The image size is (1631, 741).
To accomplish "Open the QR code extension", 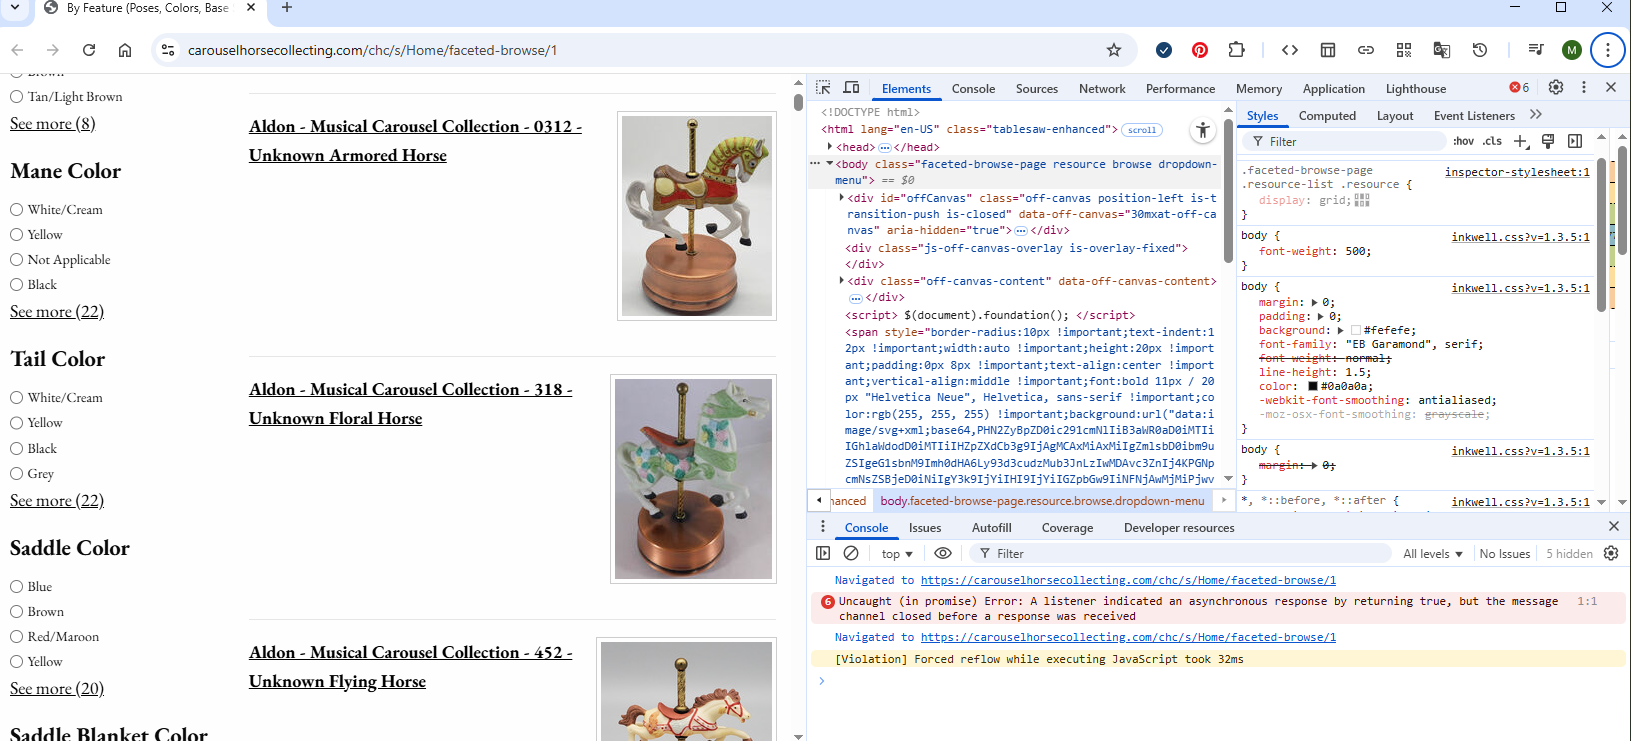I will pos(1404,50).
